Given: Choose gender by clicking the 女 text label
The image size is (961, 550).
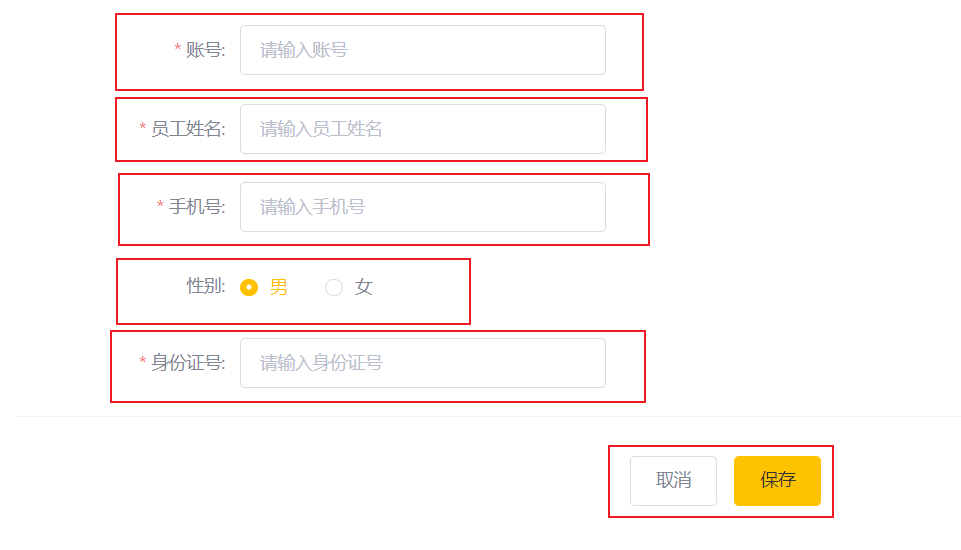Looking at the screenshot, I should pos(363,286).
